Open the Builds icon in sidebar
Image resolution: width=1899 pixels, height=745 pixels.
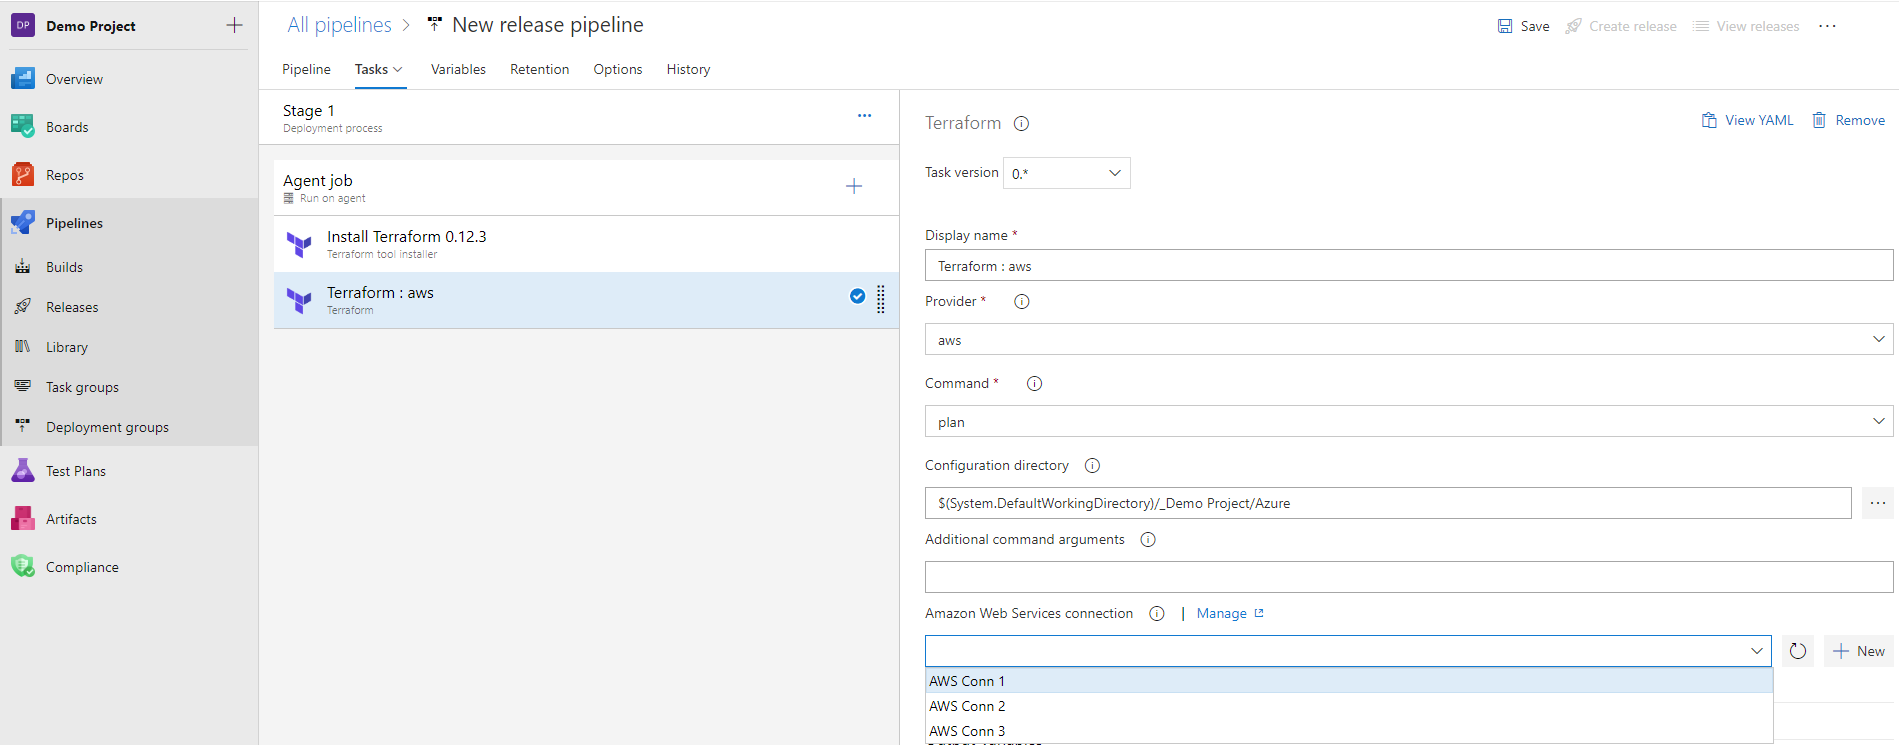point(23,267)
